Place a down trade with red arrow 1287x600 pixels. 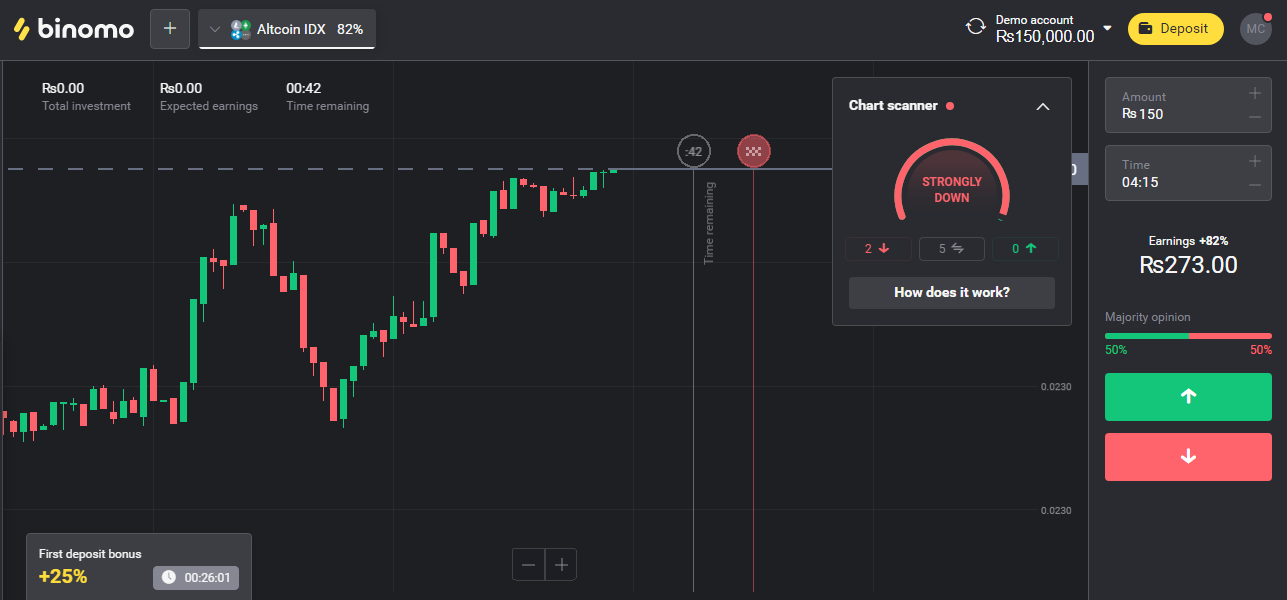point(1188,457)
